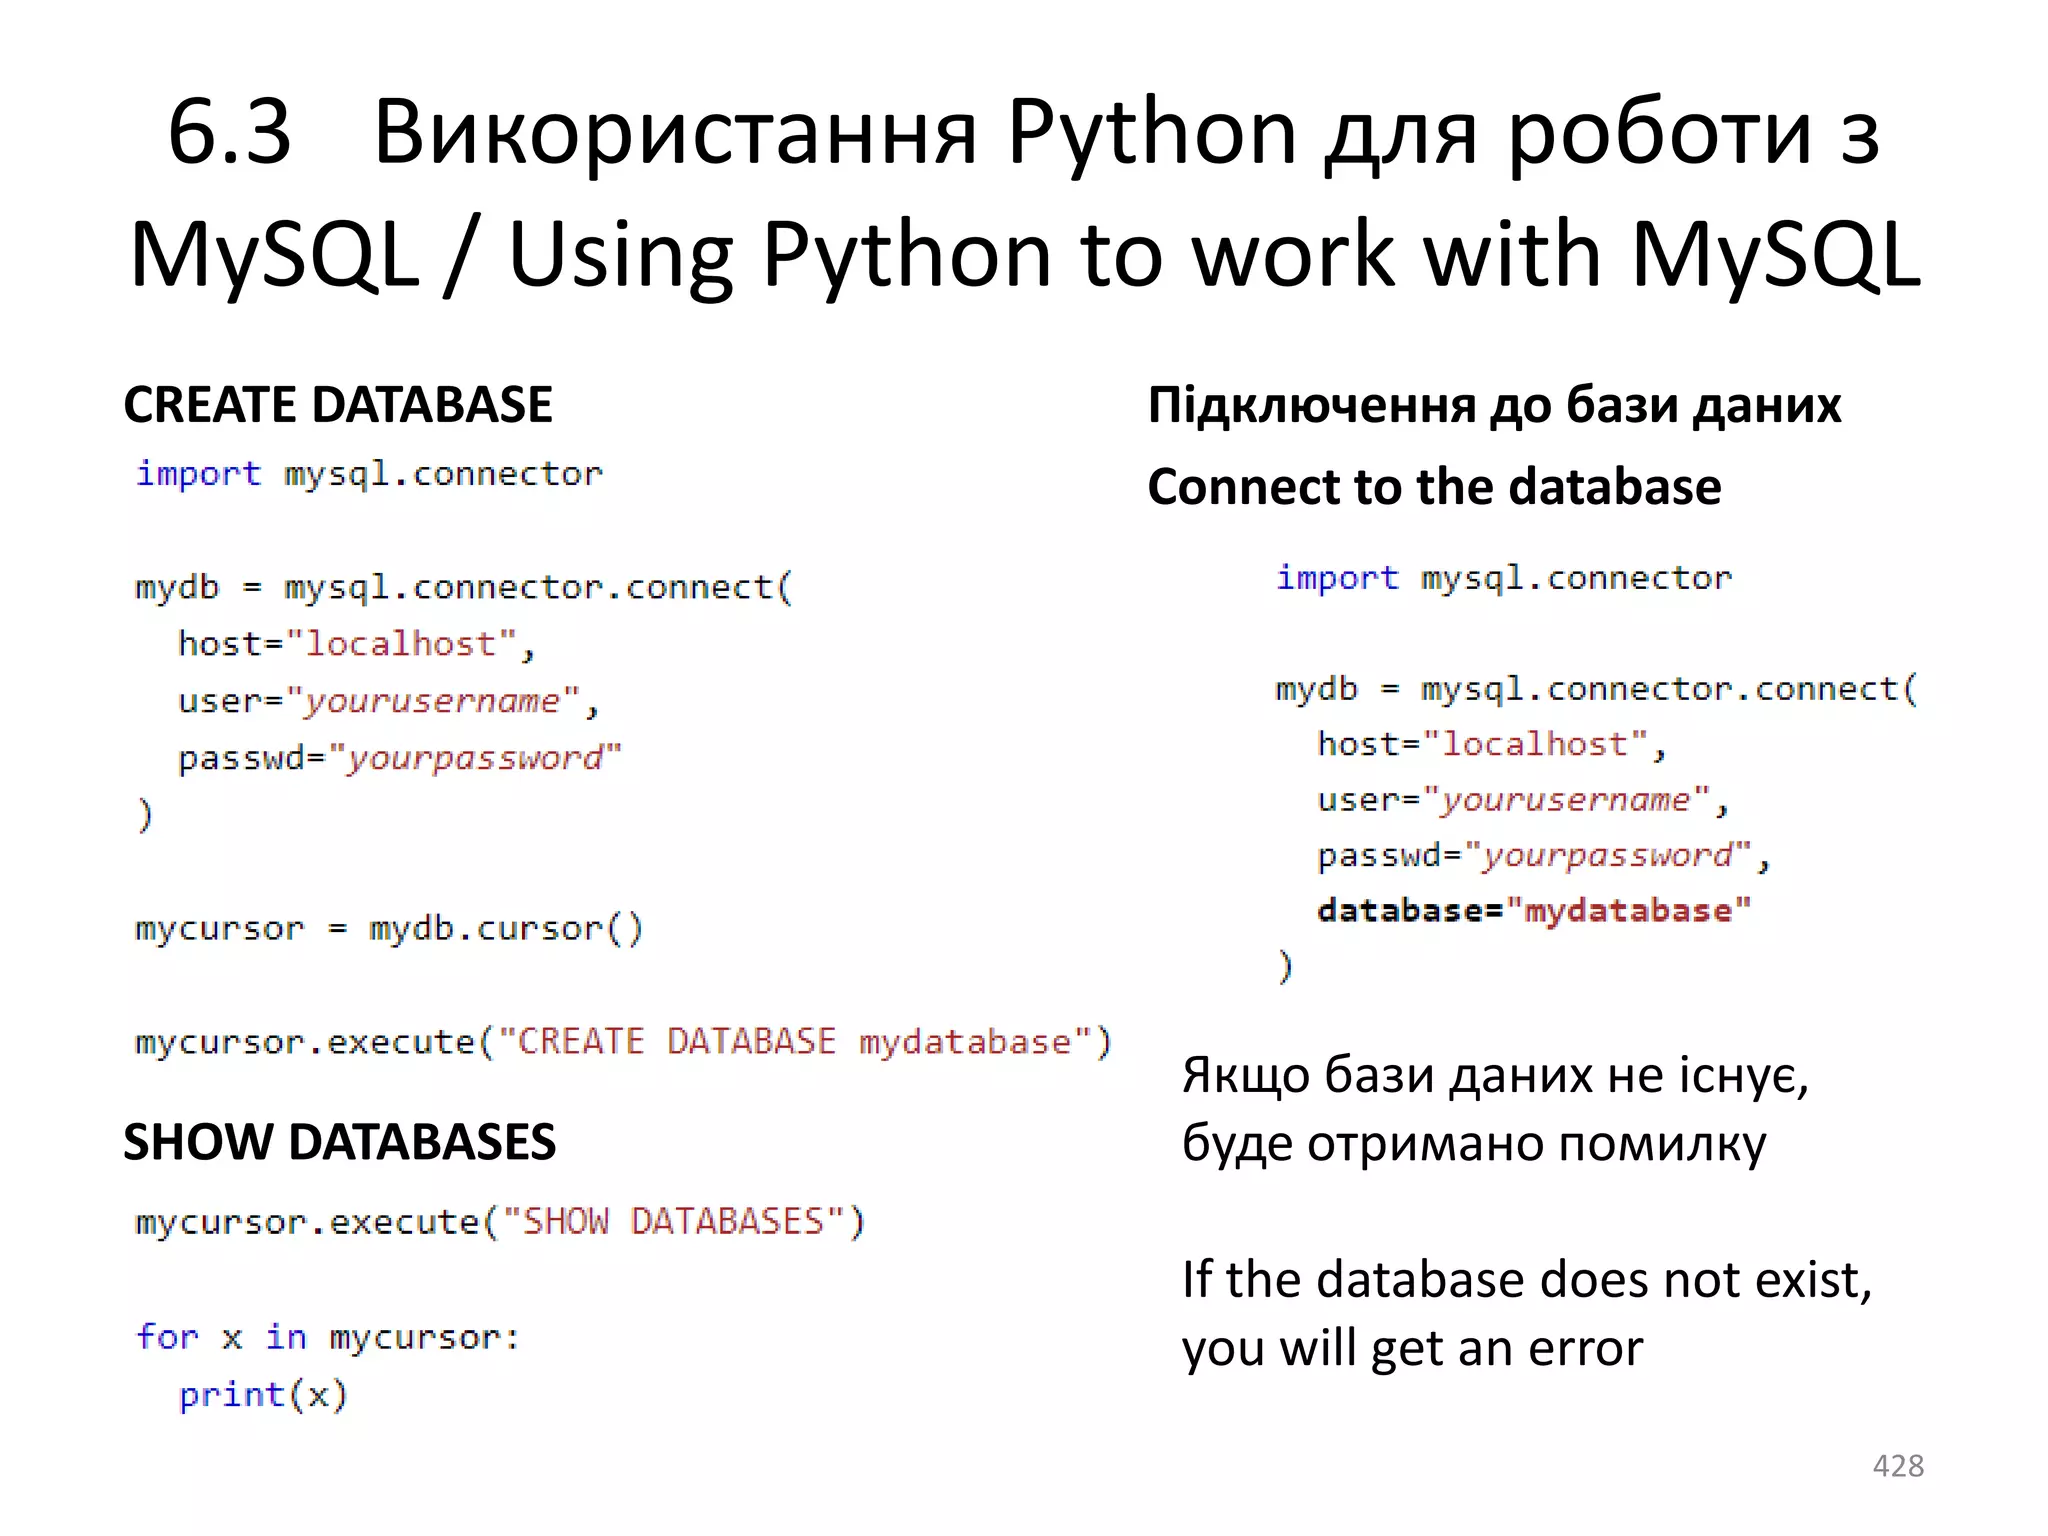Click host="localhost" in the right code
Viewport: 2048px width, 1536px height.
tap(1491, 745)
